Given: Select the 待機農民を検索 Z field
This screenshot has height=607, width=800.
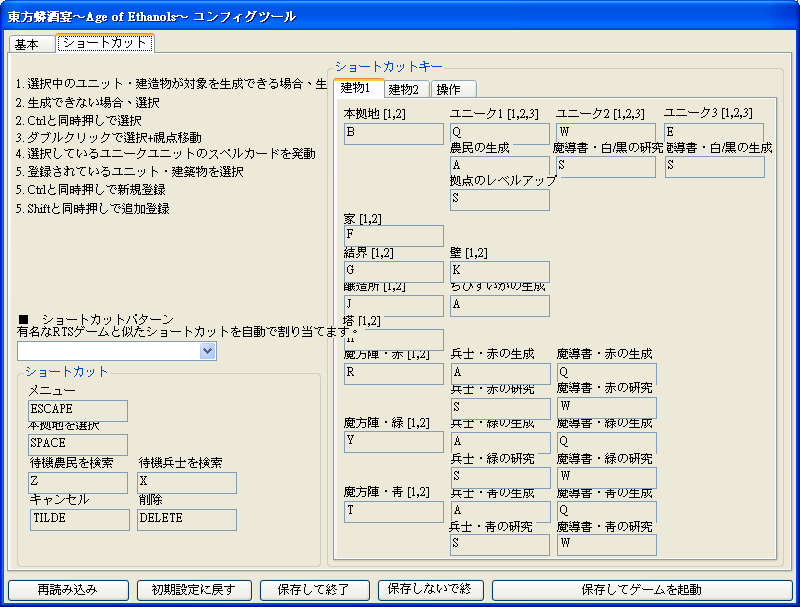Looking at the screenshot, I should 79,482.
